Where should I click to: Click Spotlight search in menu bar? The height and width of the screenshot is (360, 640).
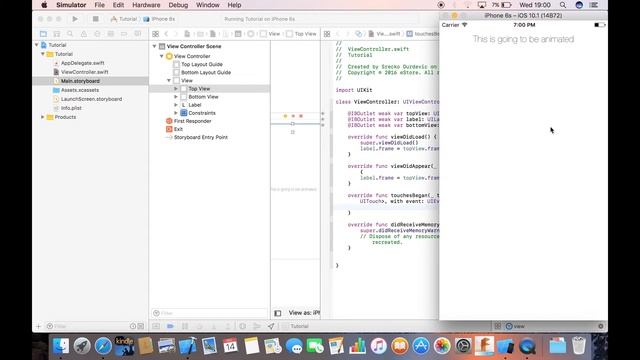pos(563,5)
